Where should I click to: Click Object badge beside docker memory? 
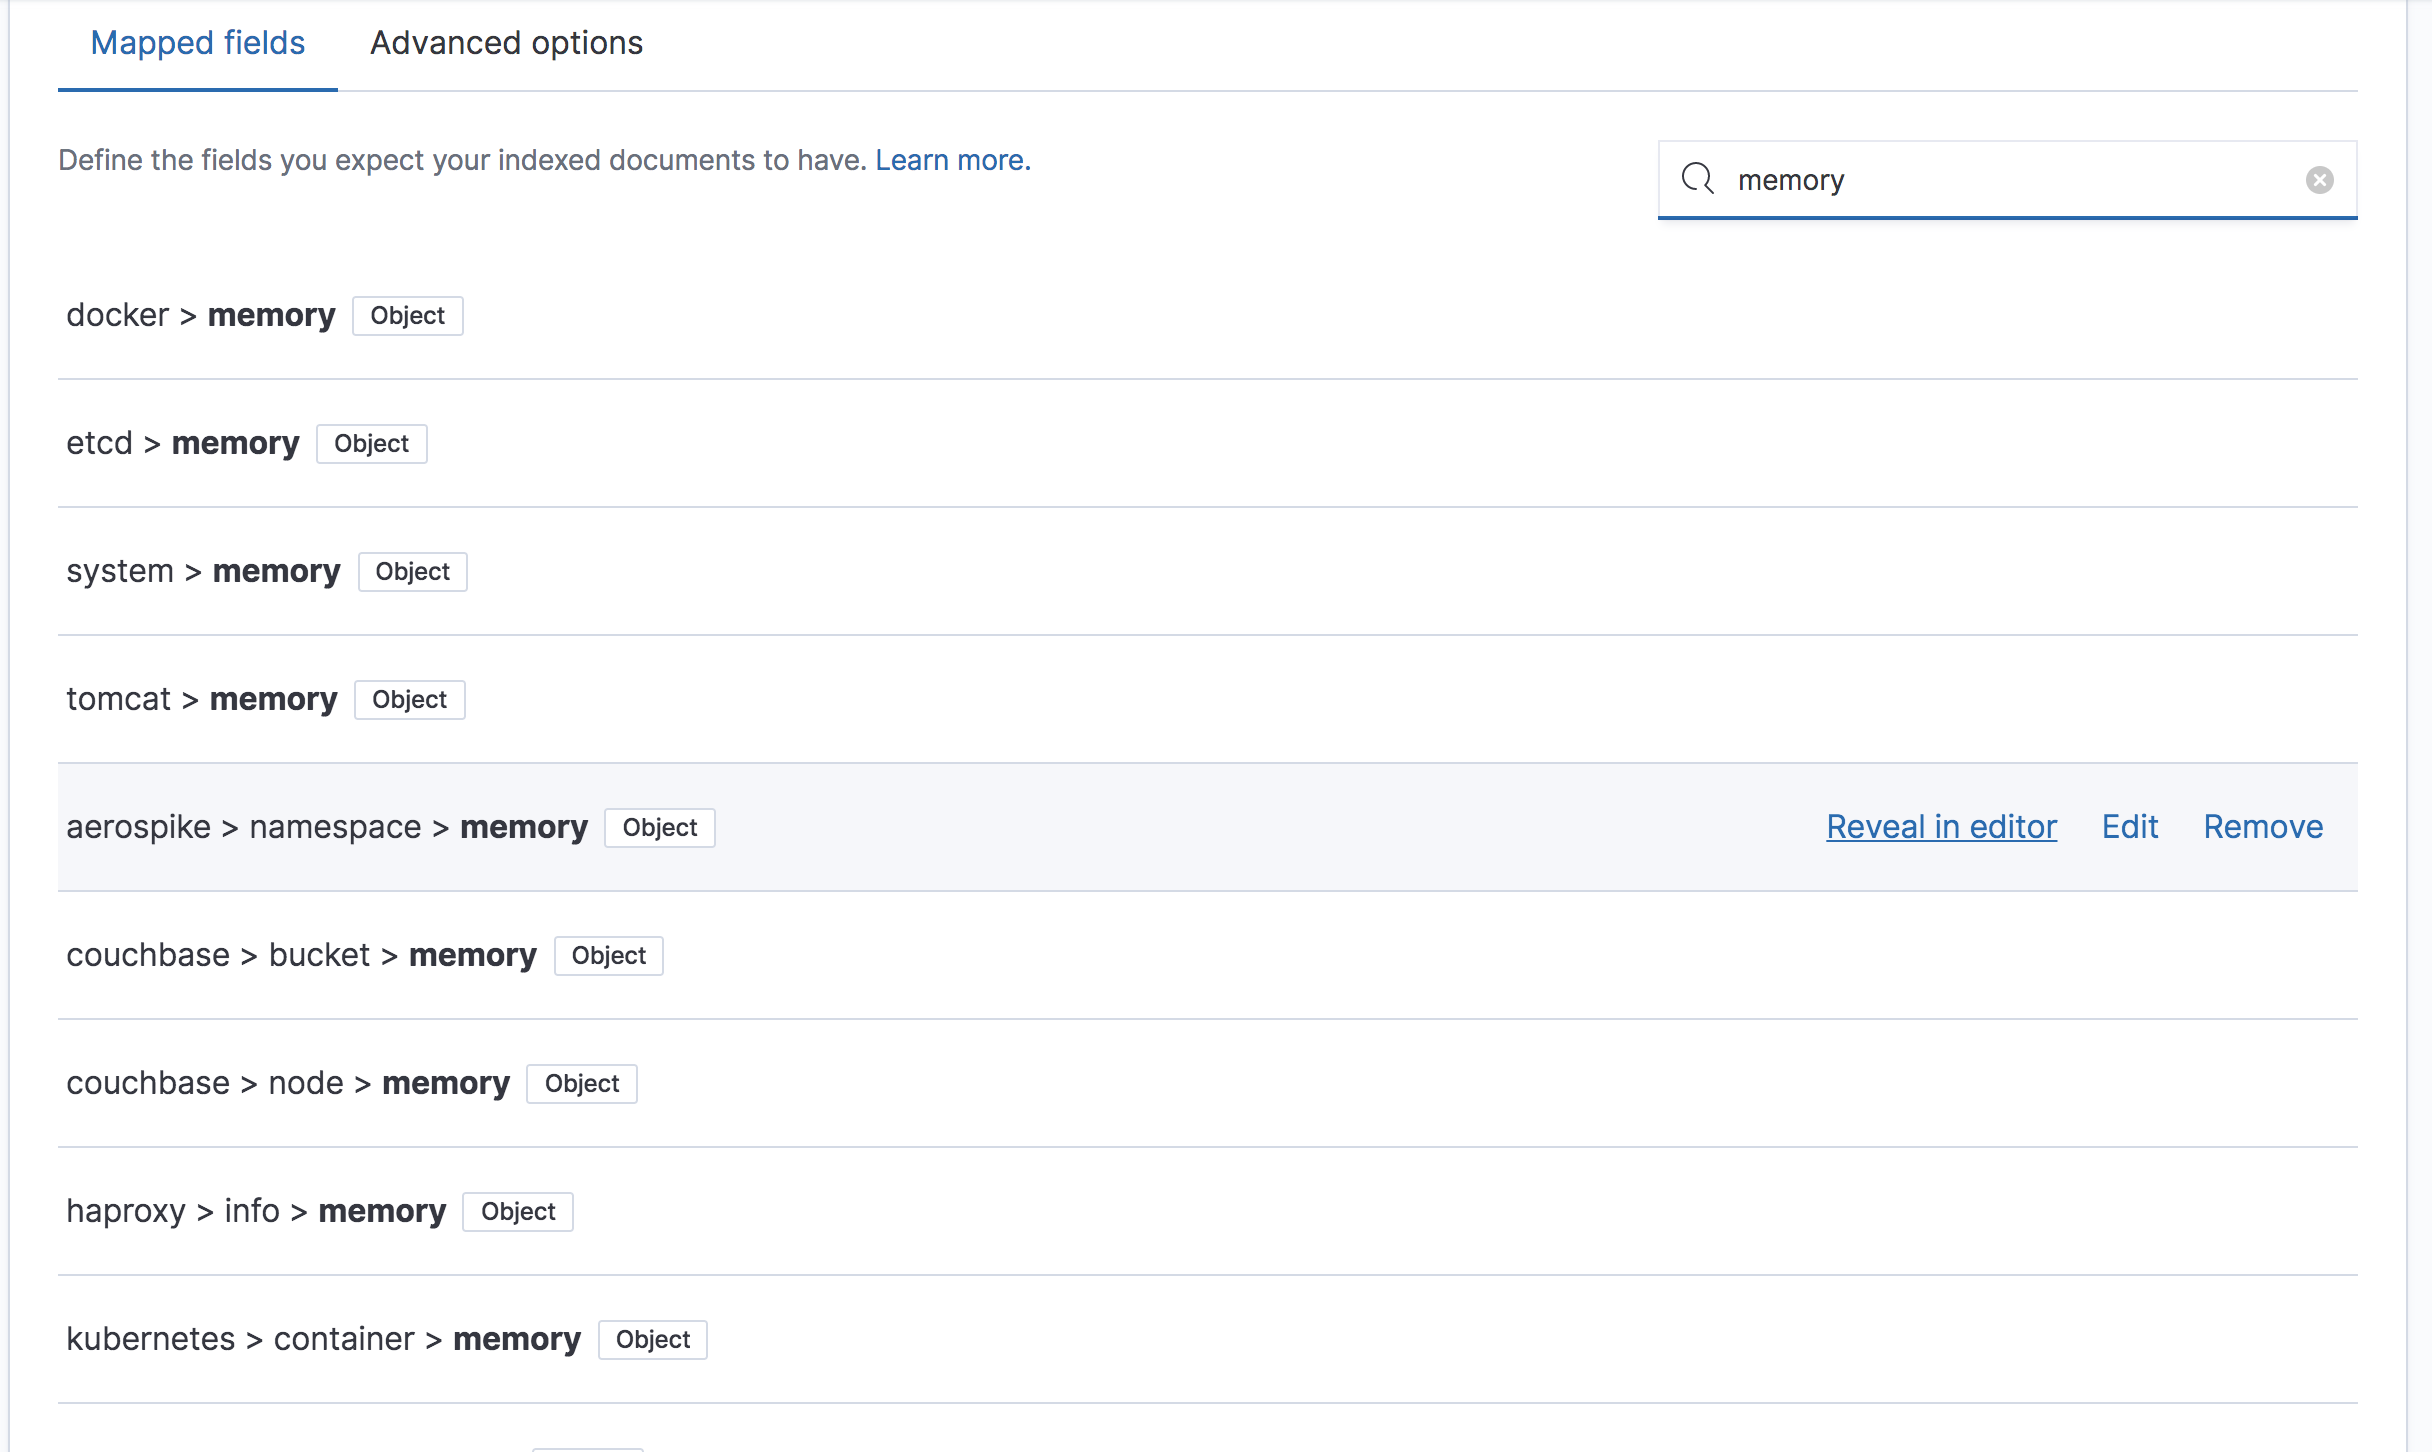click(x=407, y=316)
